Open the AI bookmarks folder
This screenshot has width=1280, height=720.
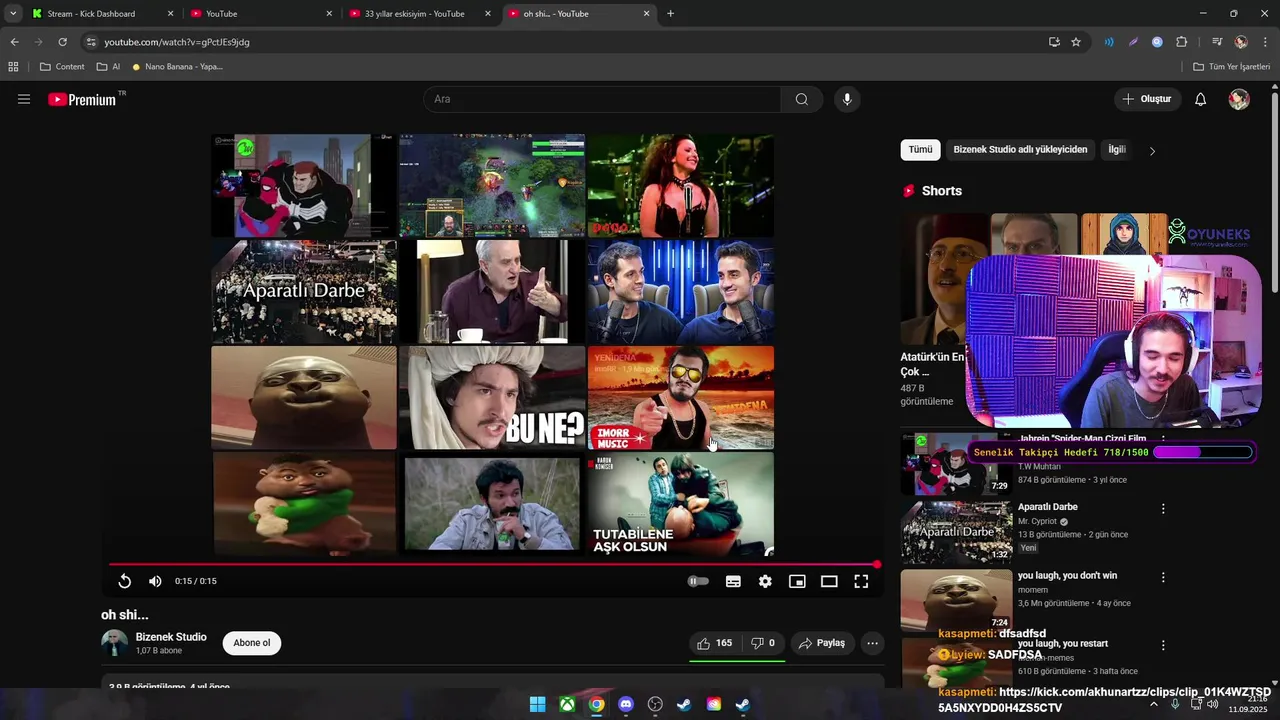pos(108,67)
